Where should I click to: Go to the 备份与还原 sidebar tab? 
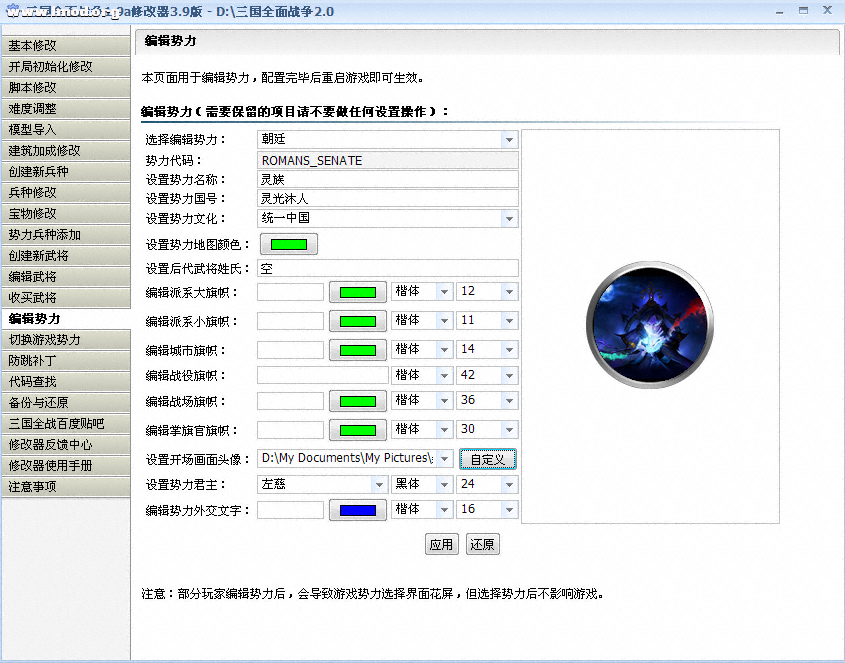pyautogui.click(x=65, y=403)
